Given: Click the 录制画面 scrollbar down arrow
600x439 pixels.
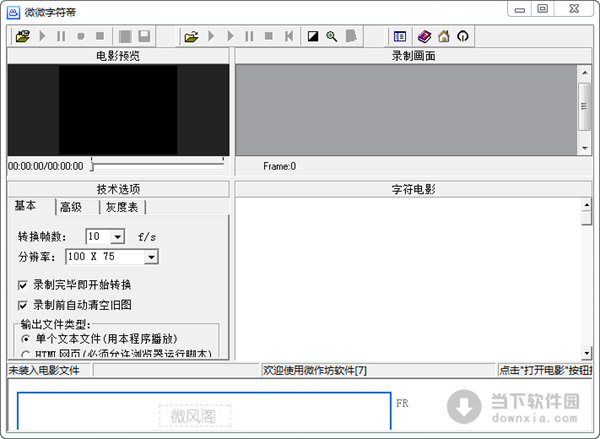Looking at the screenshot, I should [585, 148].
